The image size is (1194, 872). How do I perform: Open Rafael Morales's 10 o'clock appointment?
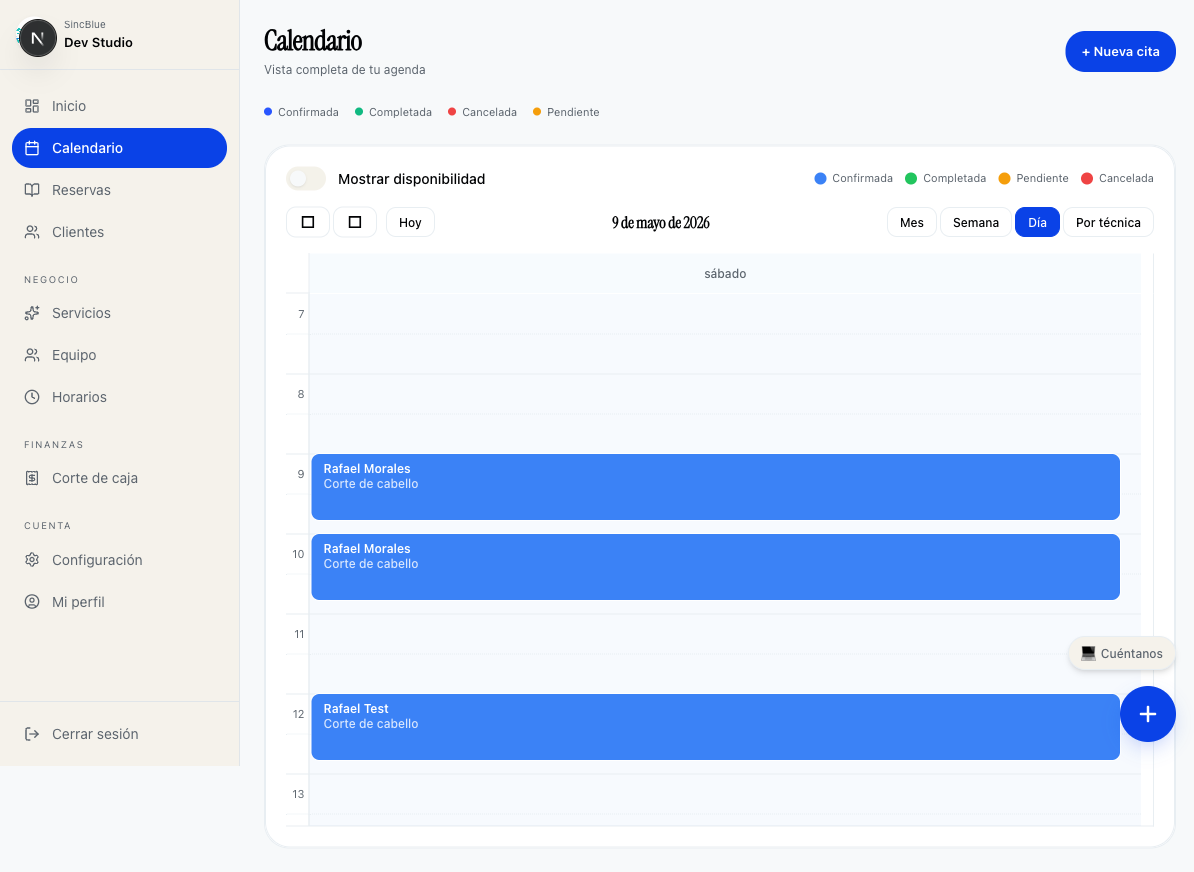(715, 567)
